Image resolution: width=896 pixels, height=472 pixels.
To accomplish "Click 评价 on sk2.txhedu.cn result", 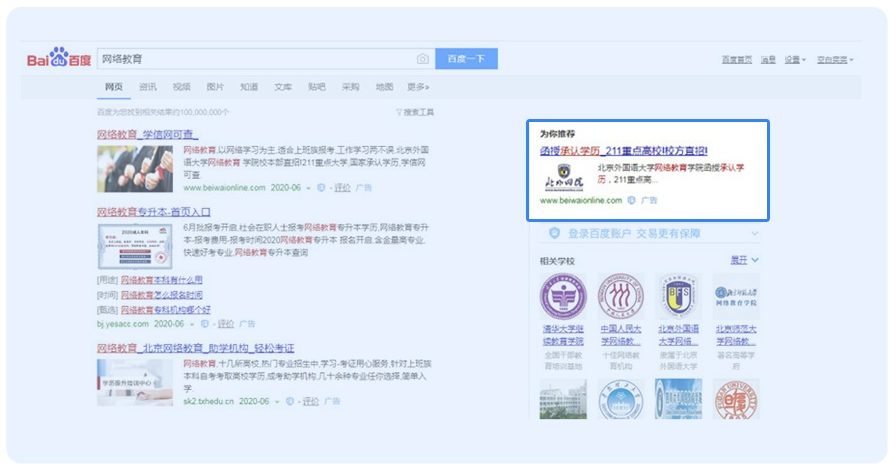I will (x=311, y=402).
